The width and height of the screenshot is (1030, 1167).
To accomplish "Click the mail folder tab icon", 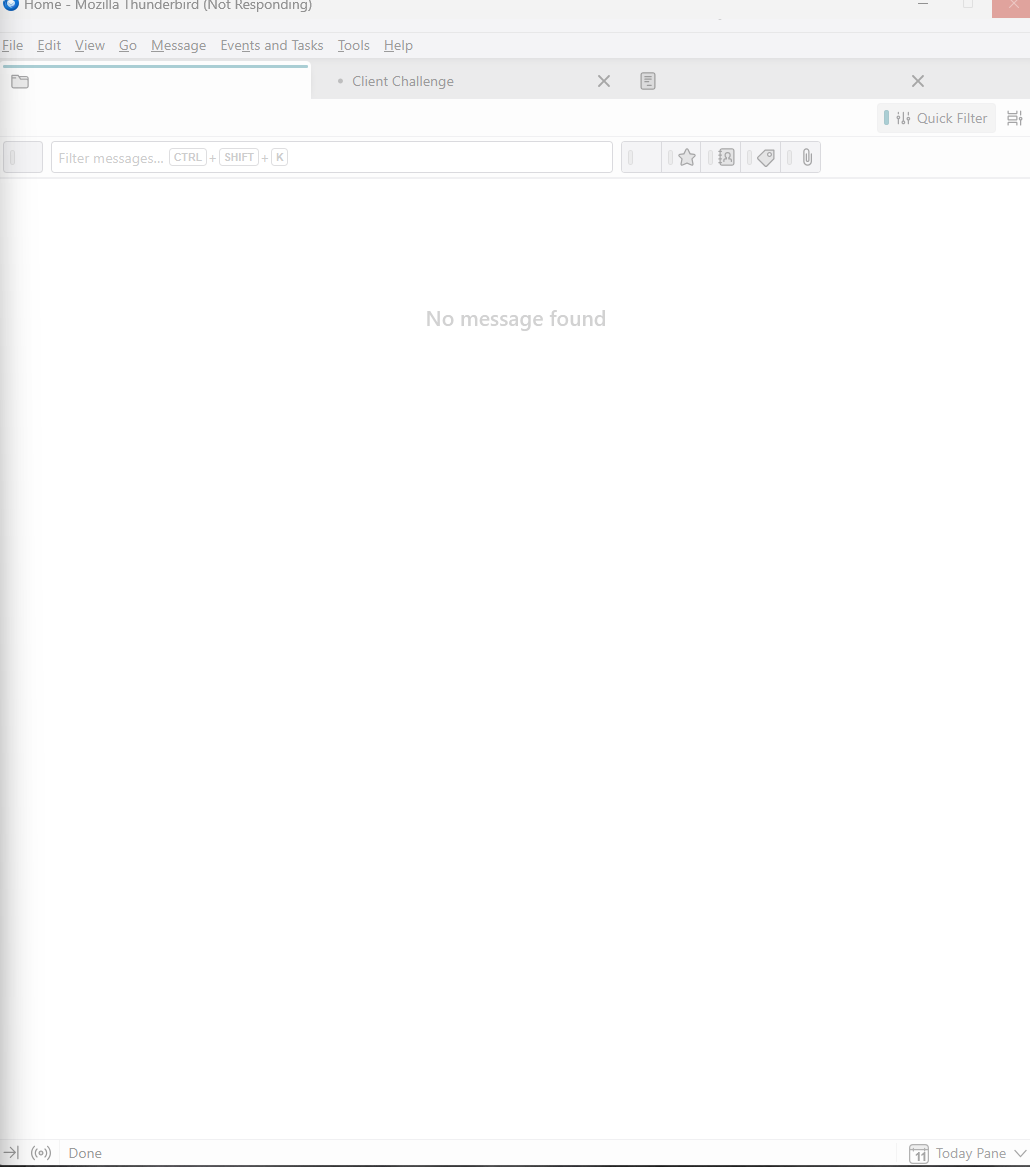I will [20, 82].
